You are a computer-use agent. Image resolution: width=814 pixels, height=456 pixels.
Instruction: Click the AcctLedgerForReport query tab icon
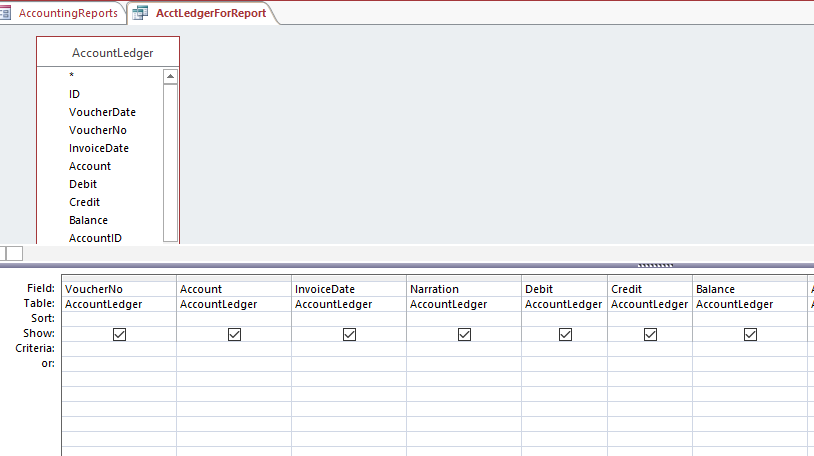coord(140,13)
